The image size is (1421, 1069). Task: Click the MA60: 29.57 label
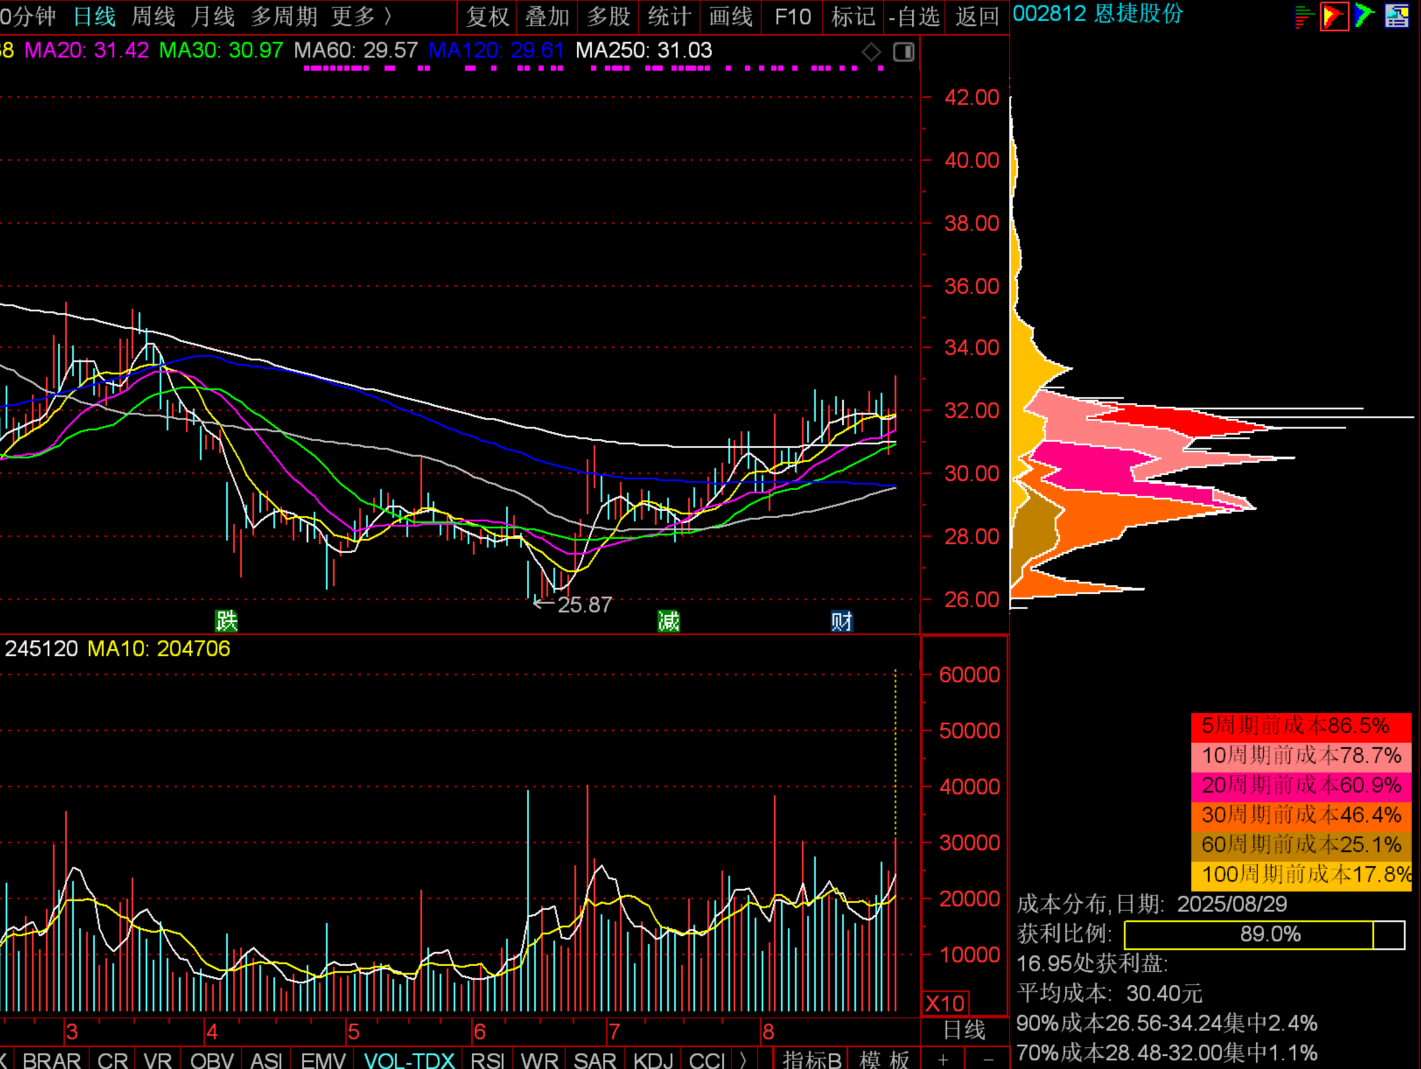pos(356,50)
